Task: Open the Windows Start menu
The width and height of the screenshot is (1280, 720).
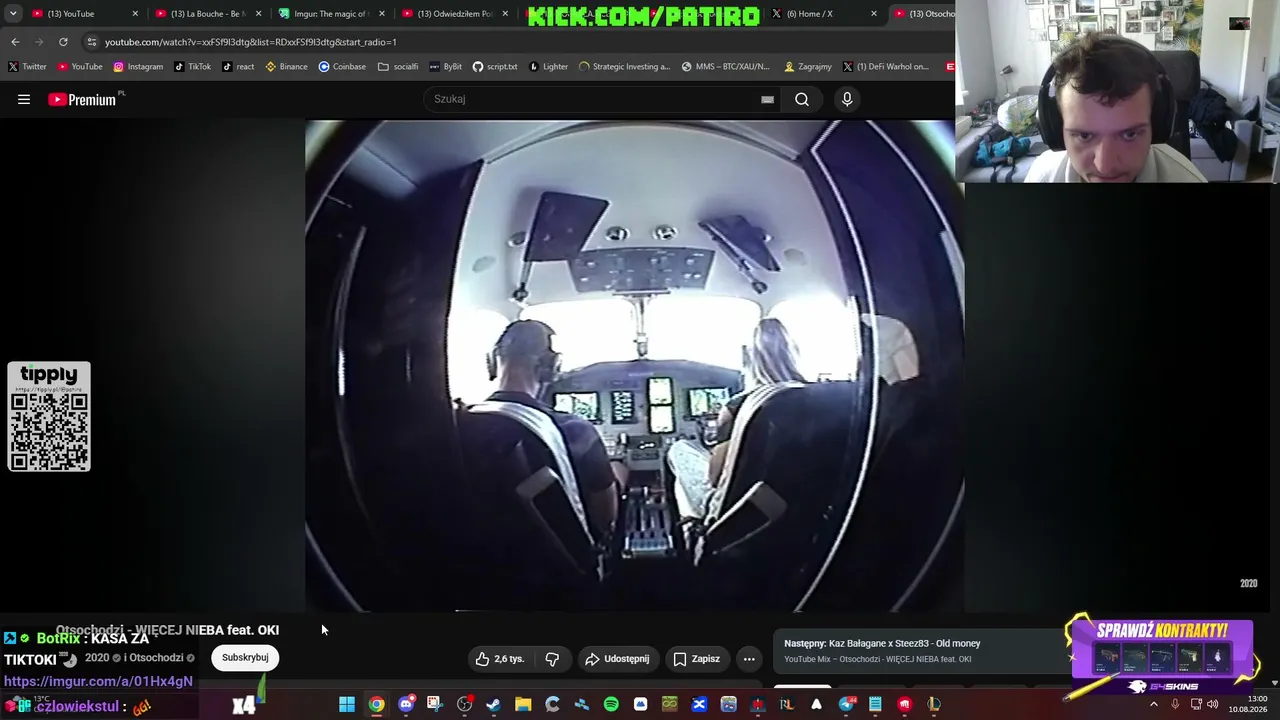Action: [x=346, y=705]
